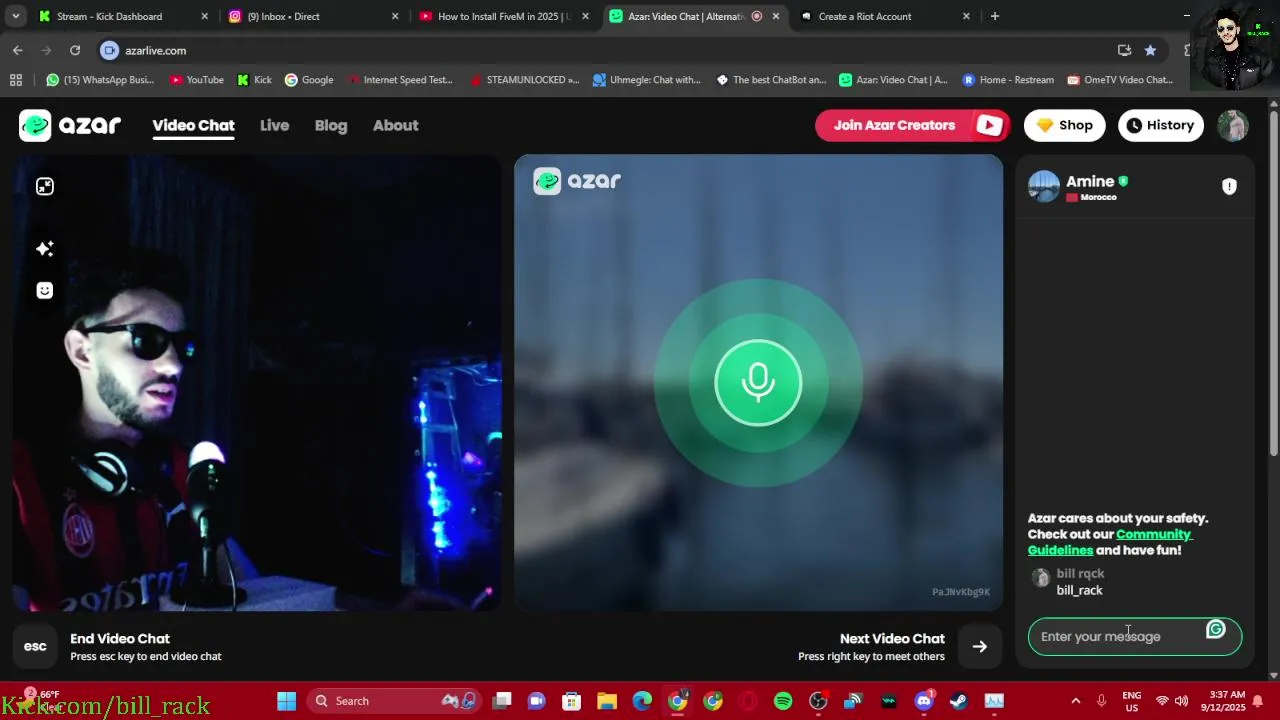Click the translate icon in message box
This screenshot has width=1280, height=720.
[1216, 629]
